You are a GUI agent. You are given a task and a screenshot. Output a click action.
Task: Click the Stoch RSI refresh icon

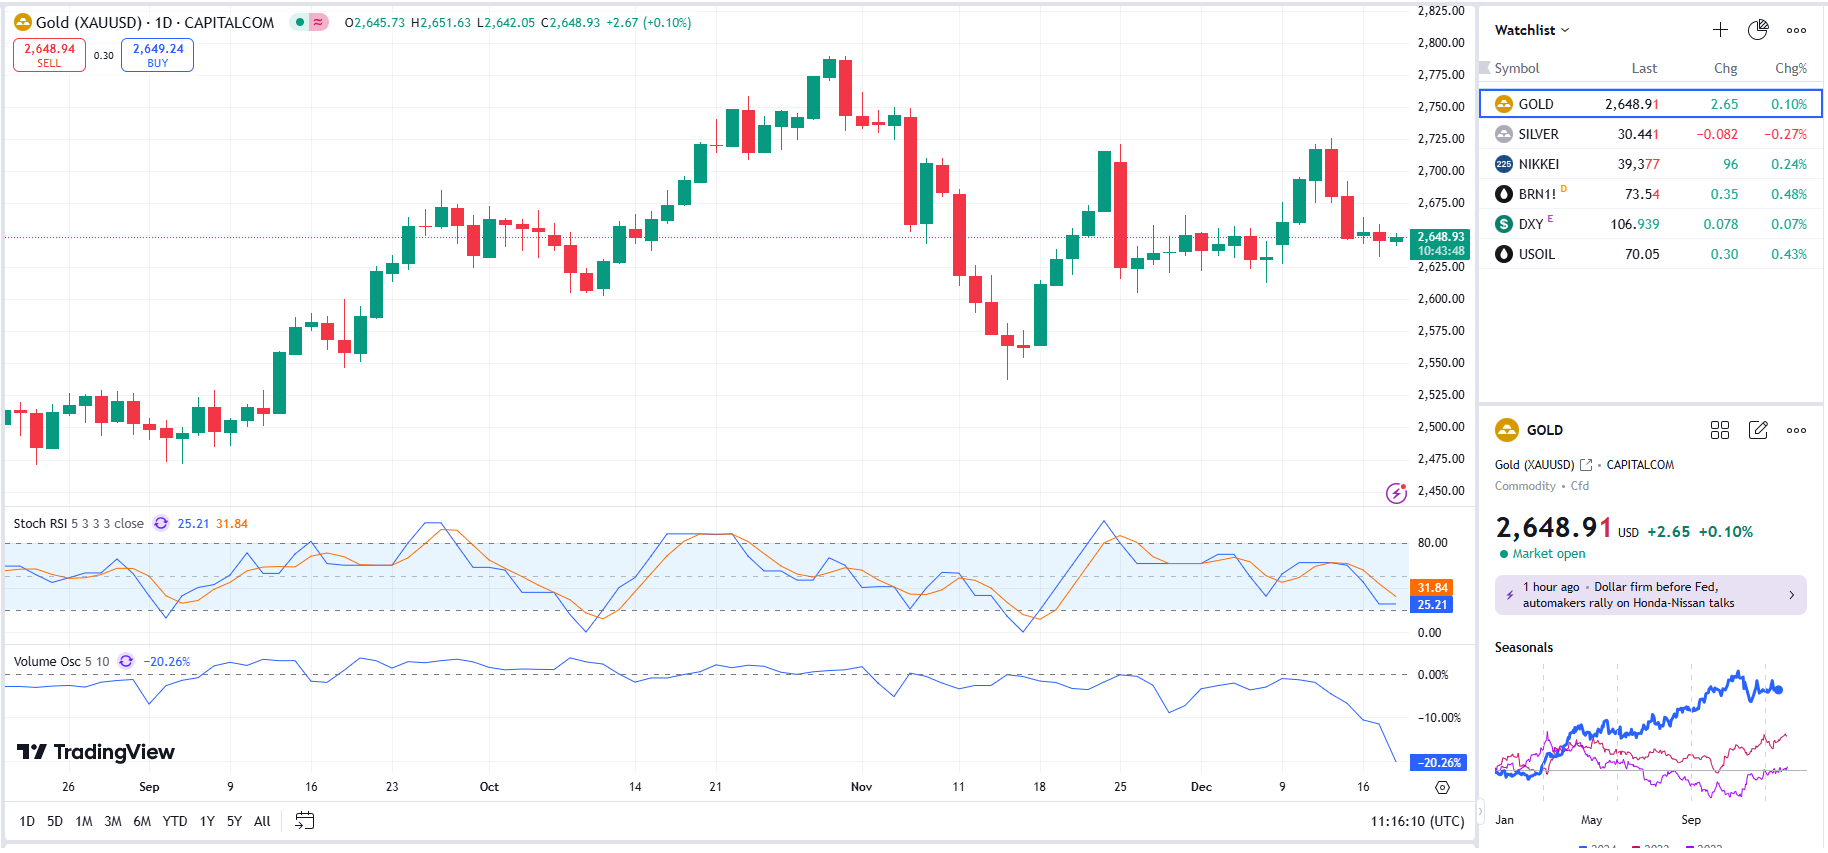161,524
